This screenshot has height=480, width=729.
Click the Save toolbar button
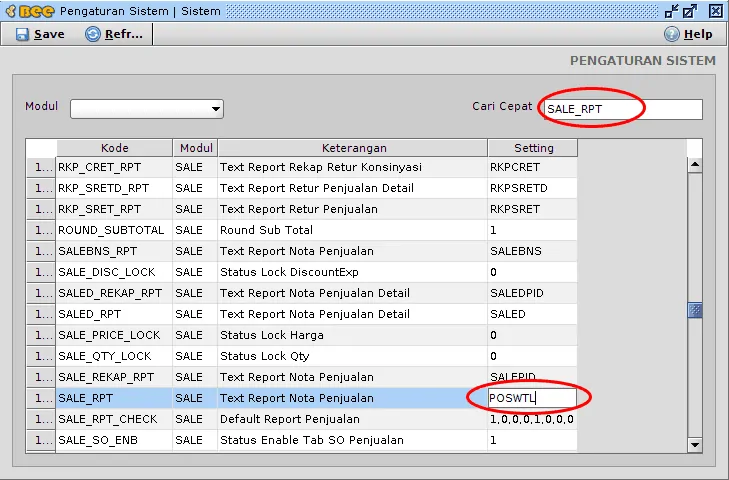coord(40,34)
